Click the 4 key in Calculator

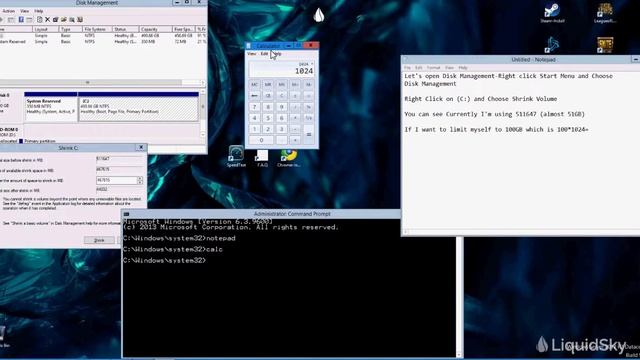click(x=254, y=118)
